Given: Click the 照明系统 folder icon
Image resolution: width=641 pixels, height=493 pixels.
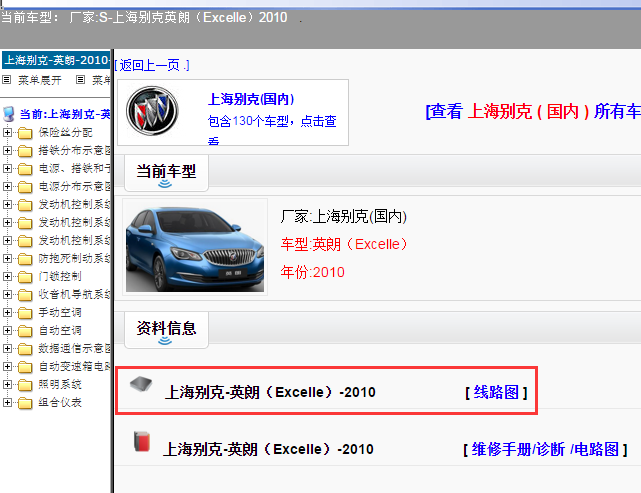Looking at the screenshot, I should click(x=25, y=385).
